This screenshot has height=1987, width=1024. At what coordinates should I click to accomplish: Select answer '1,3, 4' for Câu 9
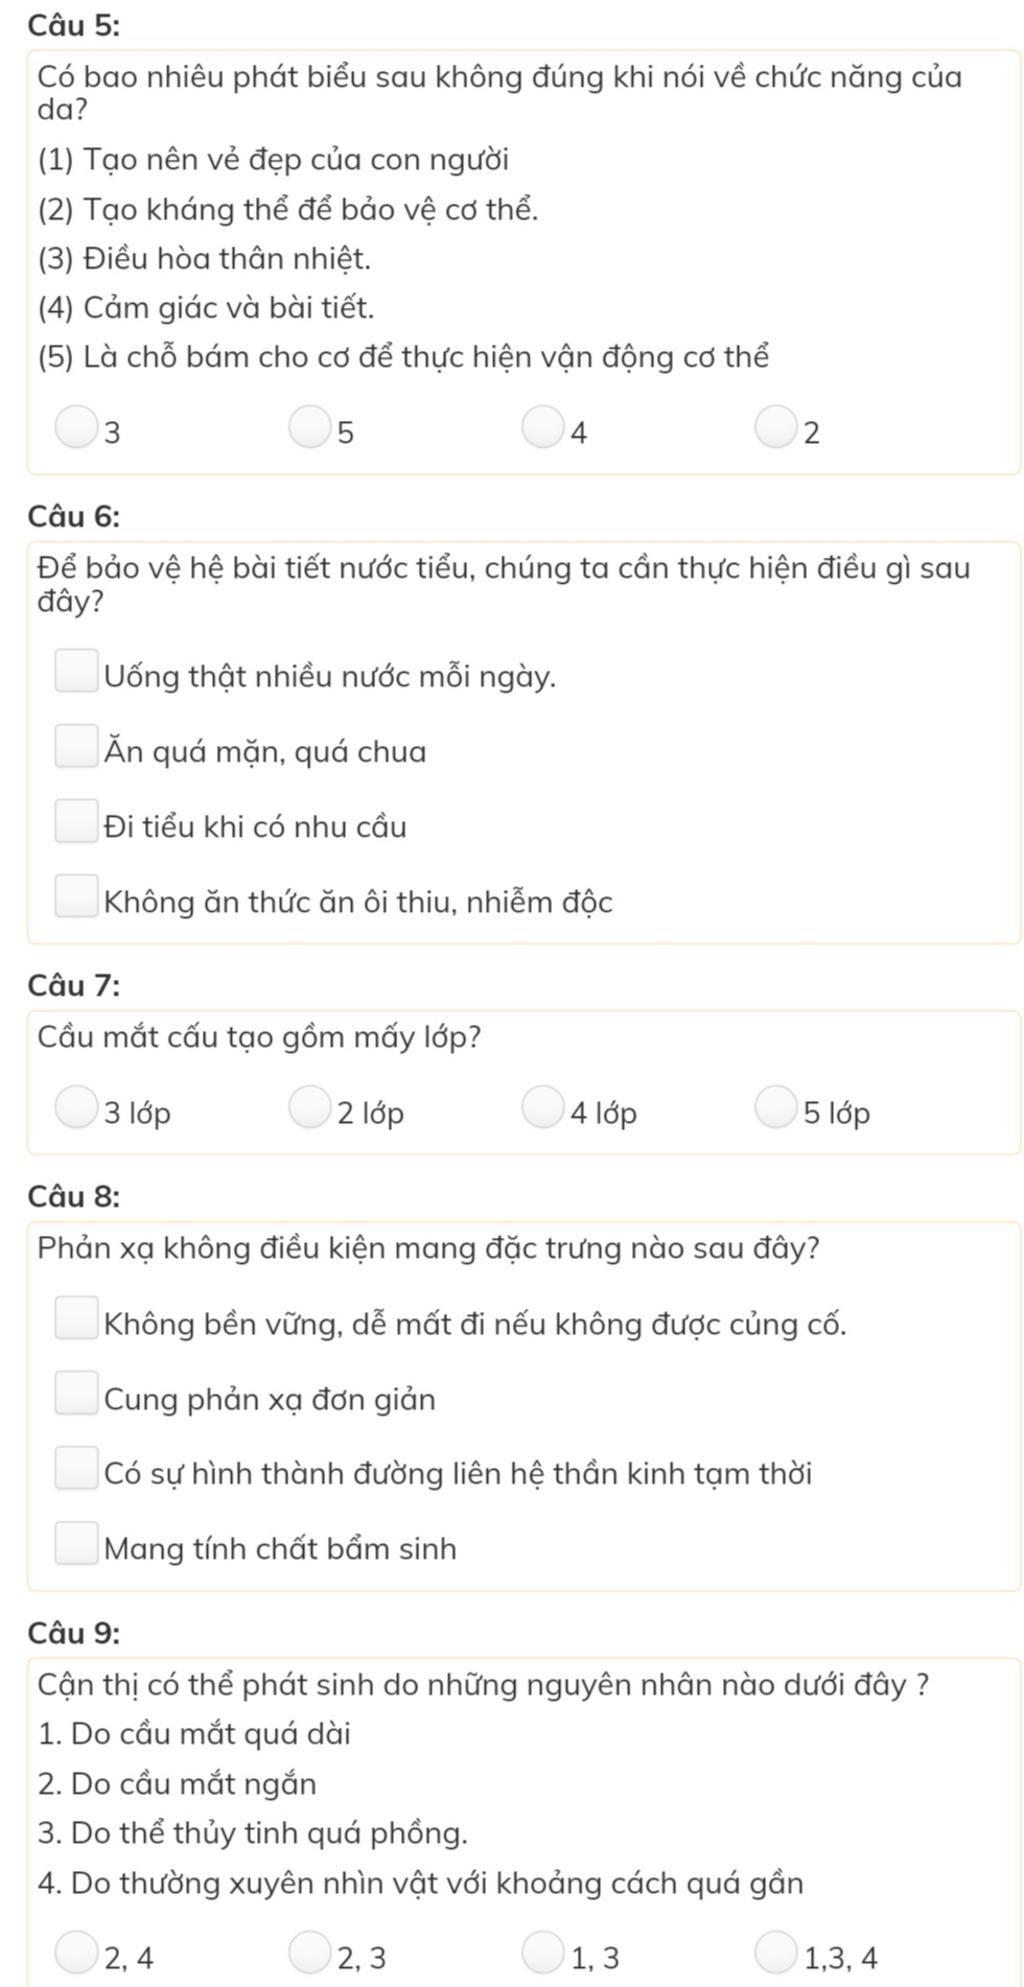click(x=775, y=1952)
